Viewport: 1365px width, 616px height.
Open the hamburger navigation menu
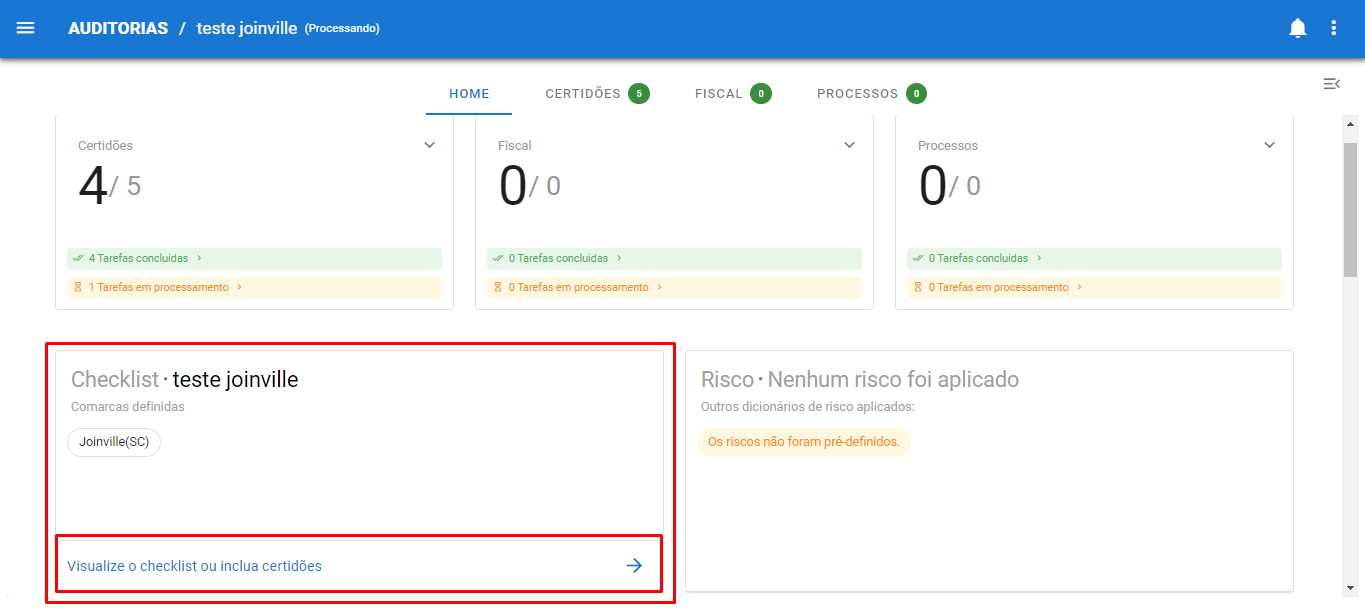pyautogui.click(x=26, y=28)
